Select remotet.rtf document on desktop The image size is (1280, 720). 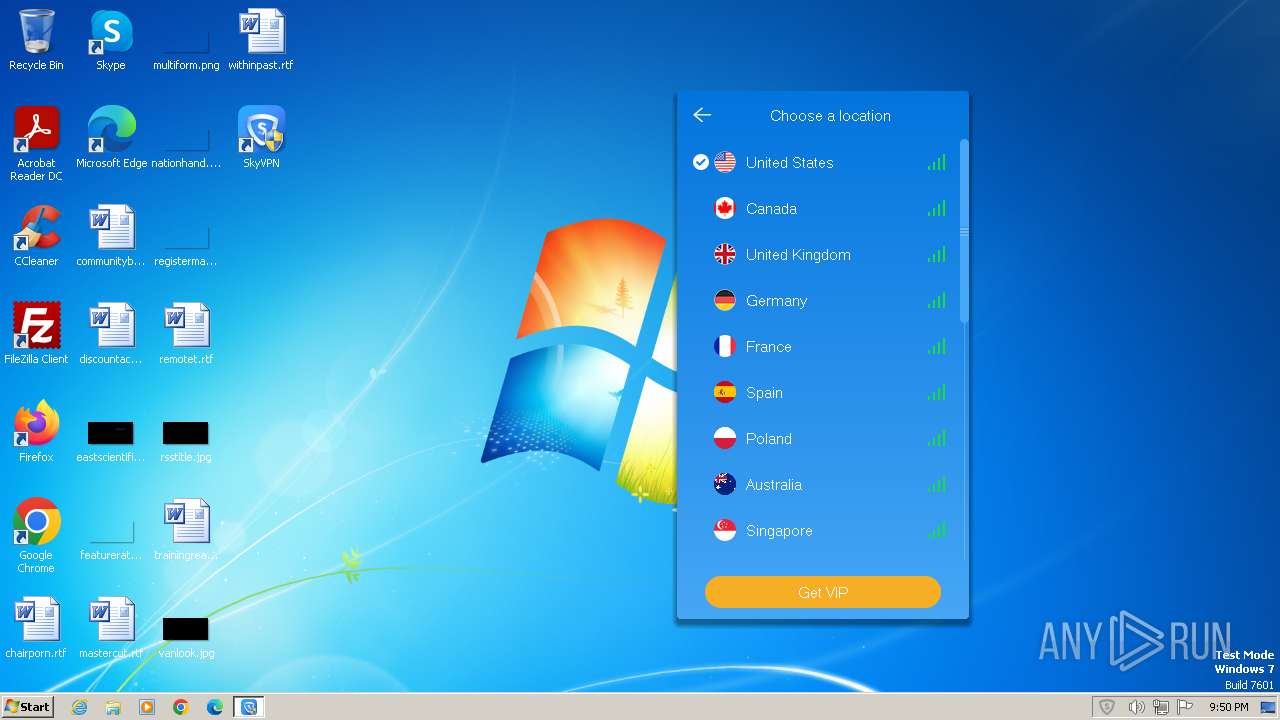pyautogui.click(x=186, y=334)
